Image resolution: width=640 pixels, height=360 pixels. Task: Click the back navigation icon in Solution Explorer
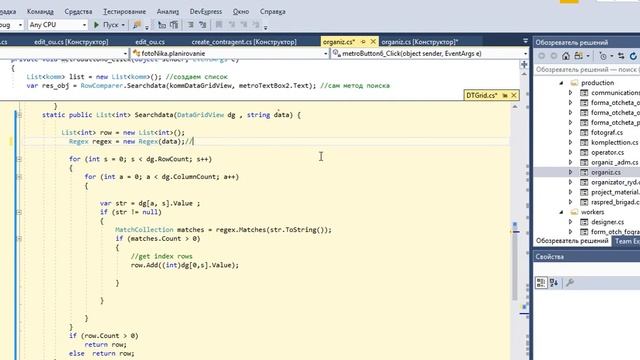[542, 56]
